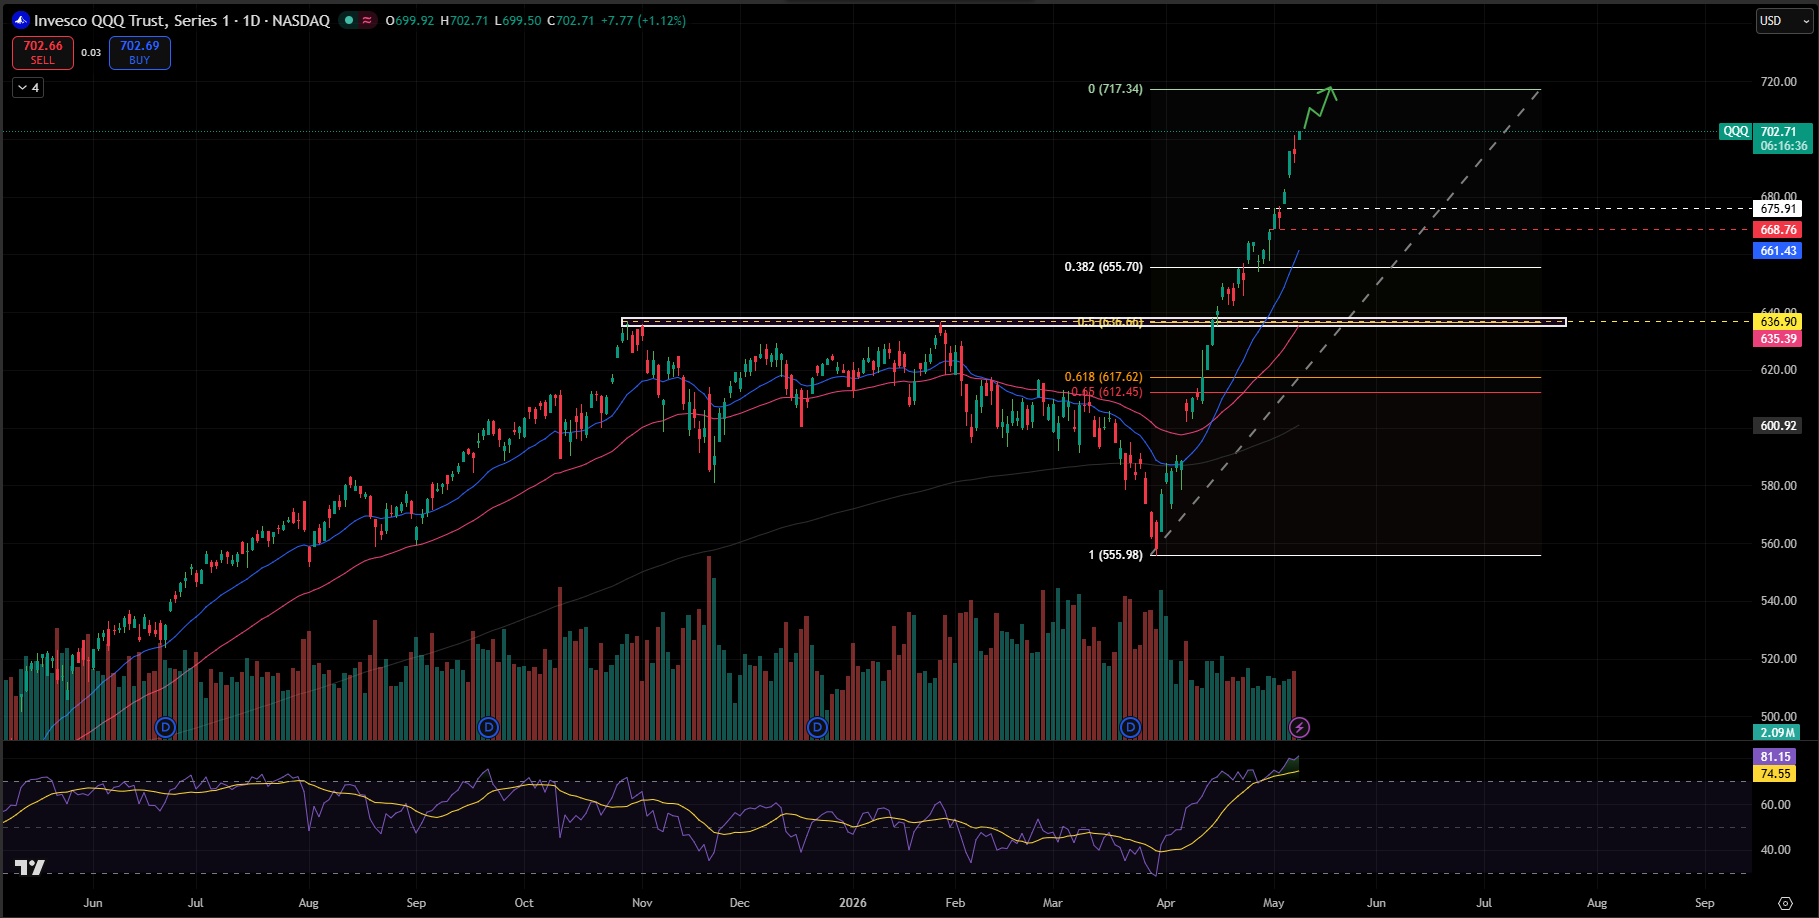
Task: Click the red 668.76 price label
Action: pos(1778,230)
